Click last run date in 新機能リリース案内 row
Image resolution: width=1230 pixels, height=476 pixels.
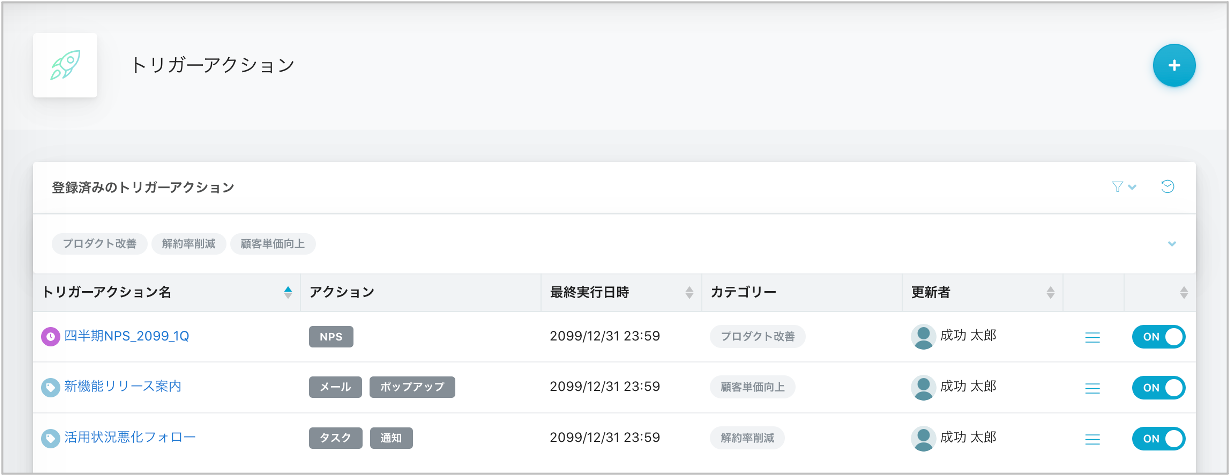[605, 387]
